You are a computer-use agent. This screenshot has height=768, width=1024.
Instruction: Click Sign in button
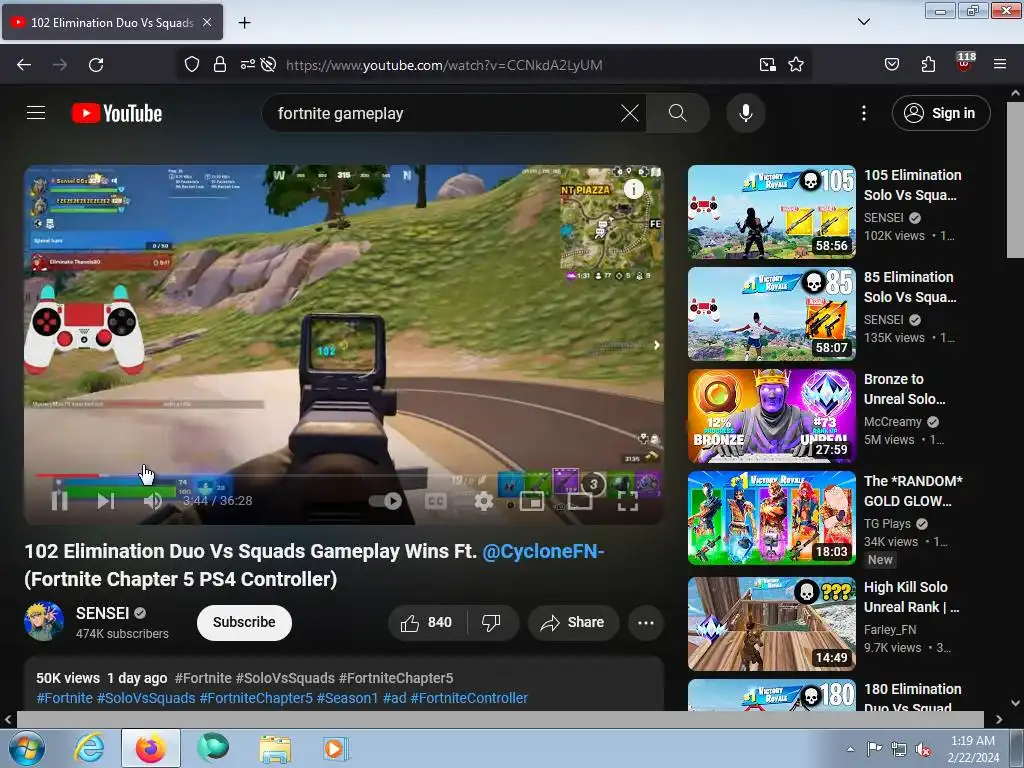pyautogui.click(x=941, y=113)
